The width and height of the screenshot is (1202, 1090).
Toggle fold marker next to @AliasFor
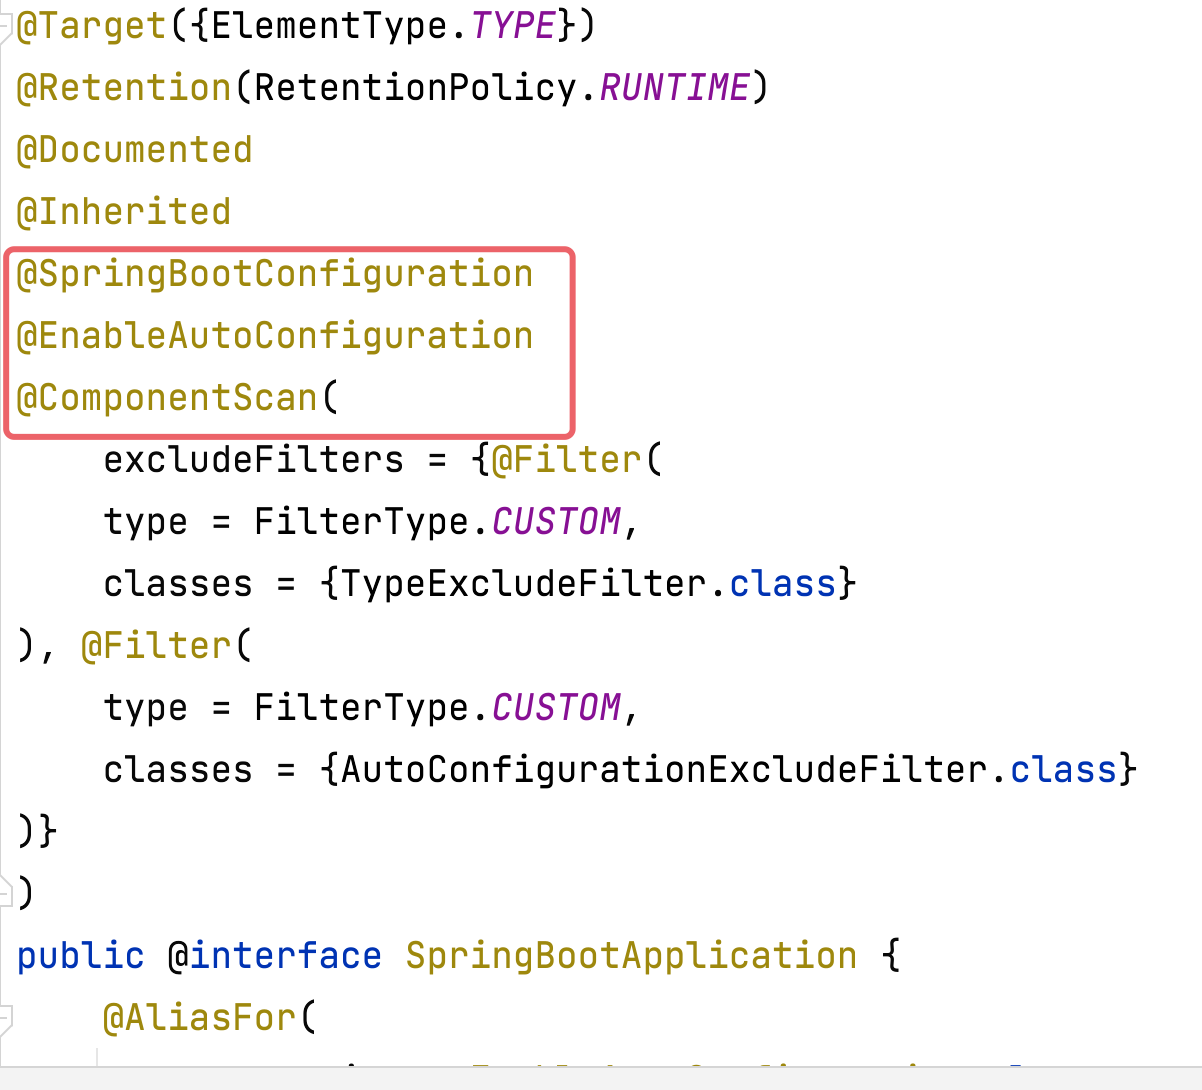click(6, 1020)
